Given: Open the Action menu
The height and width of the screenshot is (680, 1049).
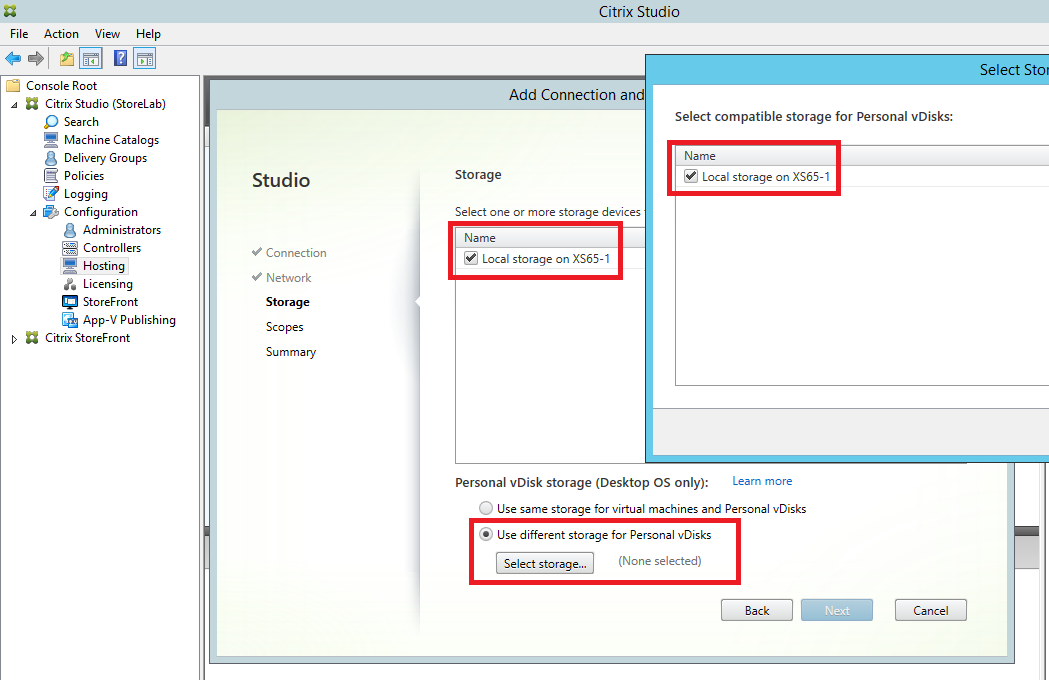Looking at the screenshot, I should tap(61, 34).
